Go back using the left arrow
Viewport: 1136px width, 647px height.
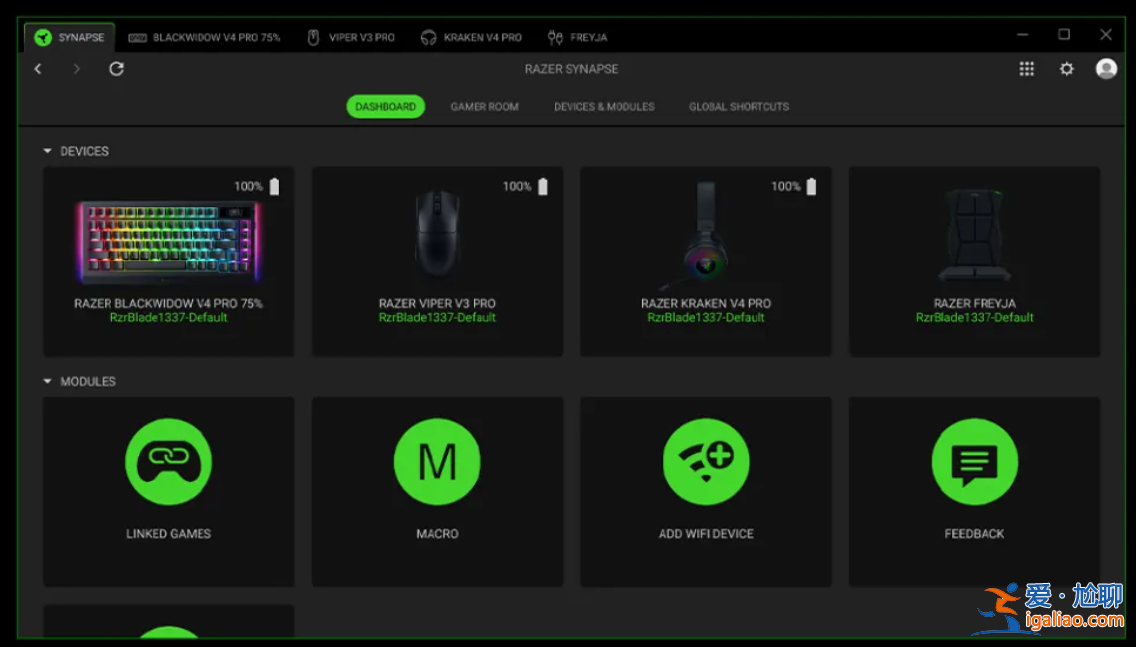pos(38,69)
